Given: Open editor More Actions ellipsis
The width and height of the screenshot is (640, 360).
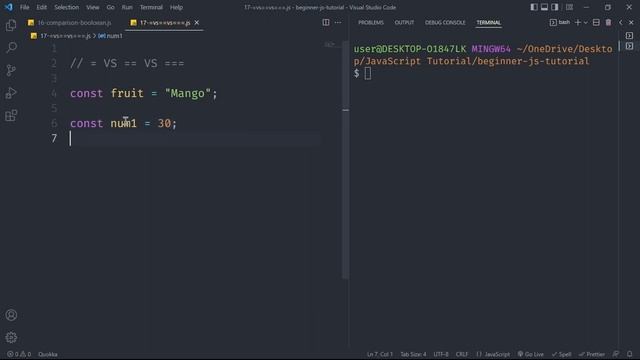Looking at the screenshot, I should pyautogui.click(x=338, y=22).
